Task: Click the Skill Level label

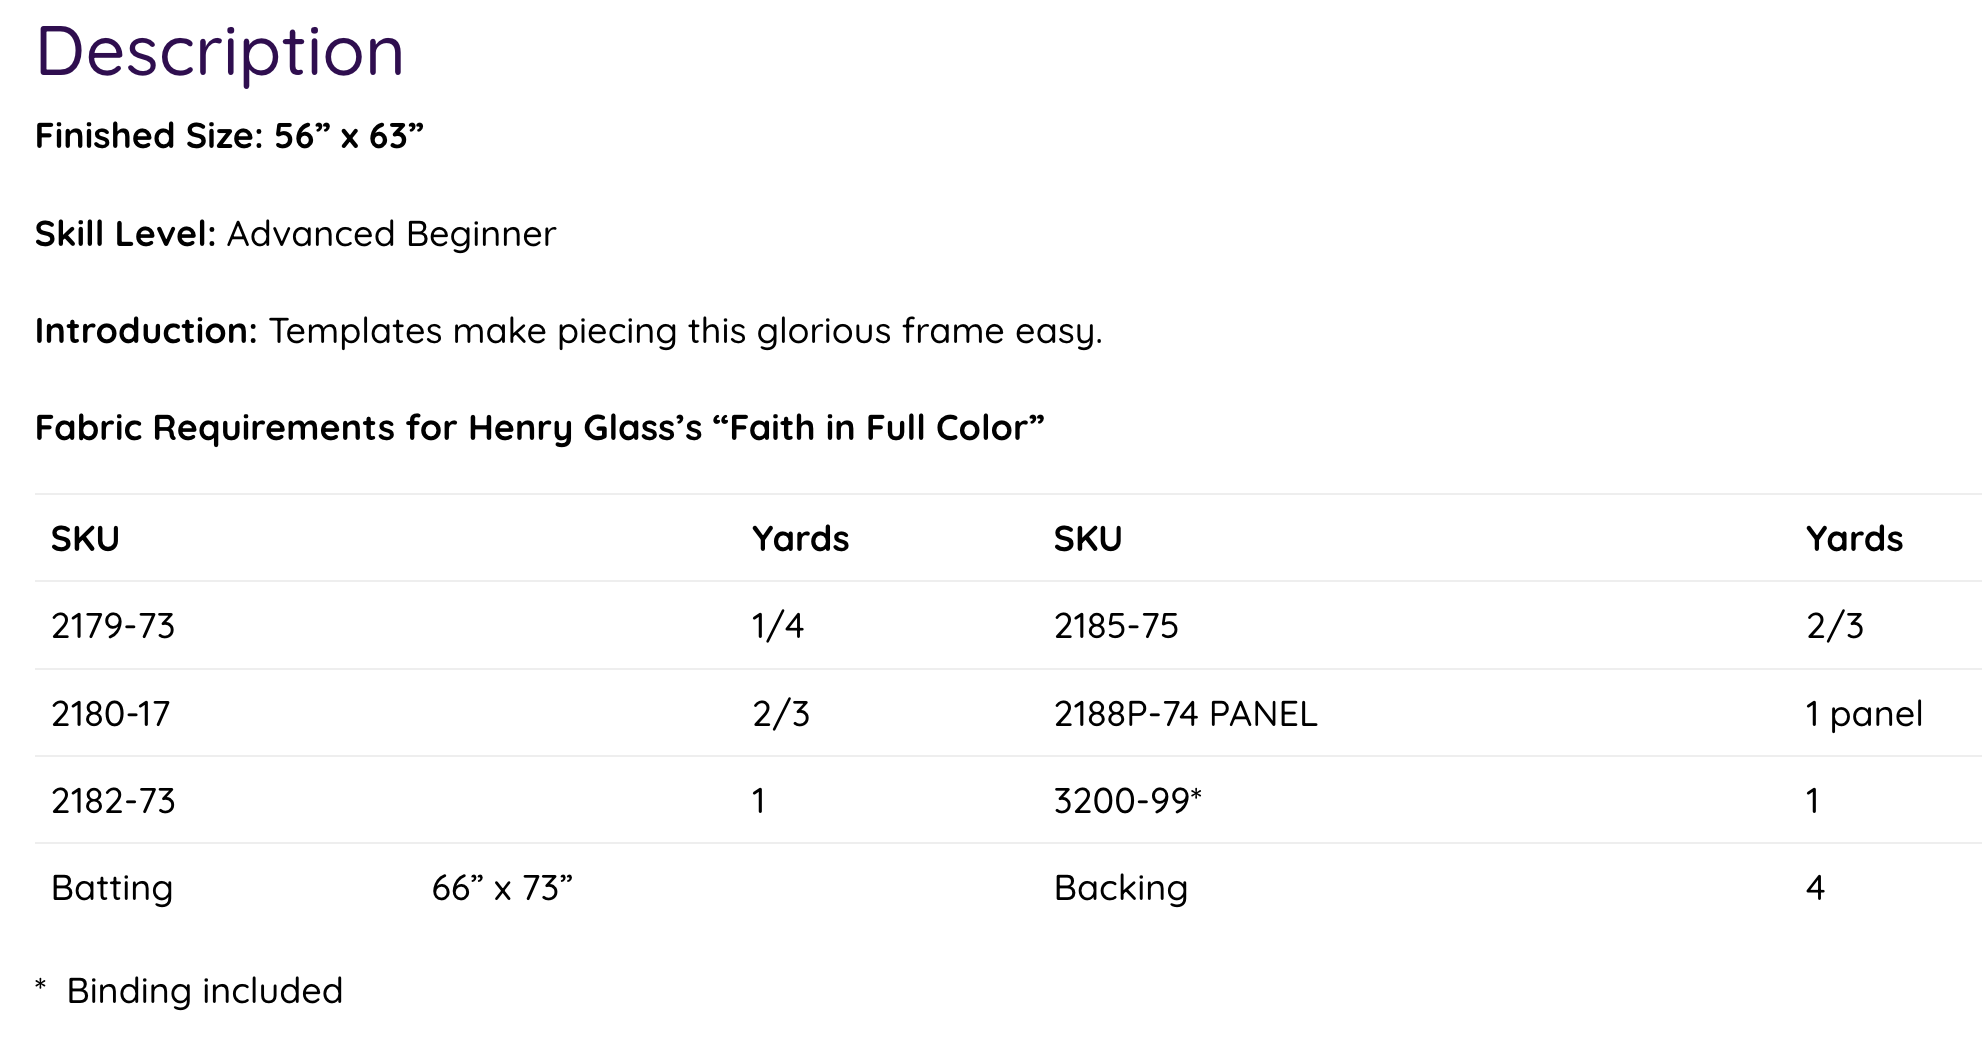Action: coord(125,234)
